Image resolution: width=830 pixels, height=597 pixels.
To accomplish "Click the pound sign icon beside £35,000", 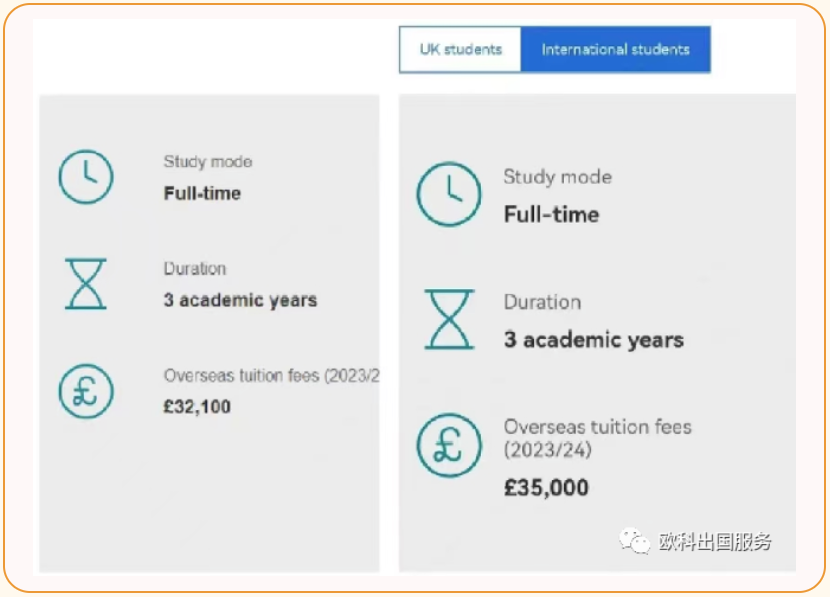I will click(x=449, y=445).
